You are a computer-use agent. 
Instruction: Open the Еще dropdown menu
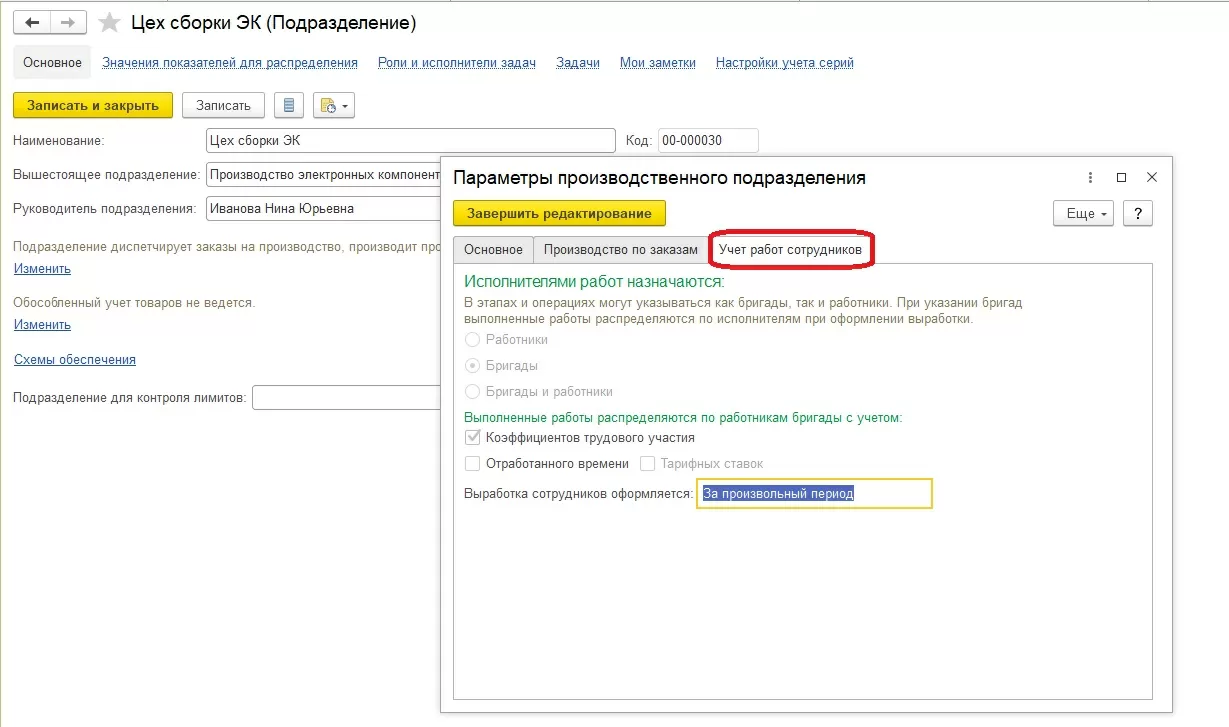click(x=1083, y=213)
